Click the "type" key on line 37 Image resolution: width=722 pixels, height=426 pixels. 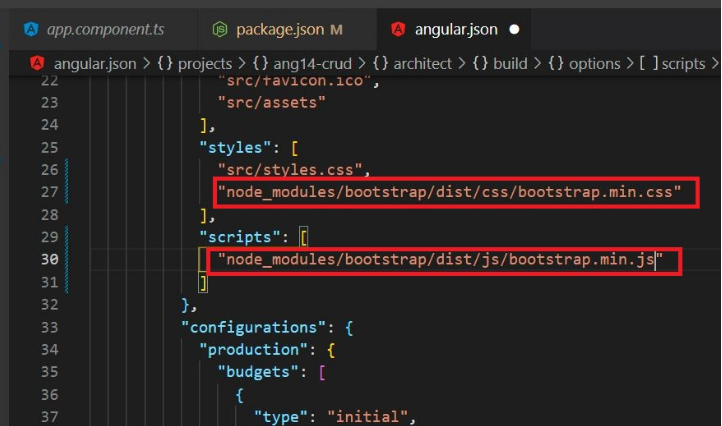280,417
